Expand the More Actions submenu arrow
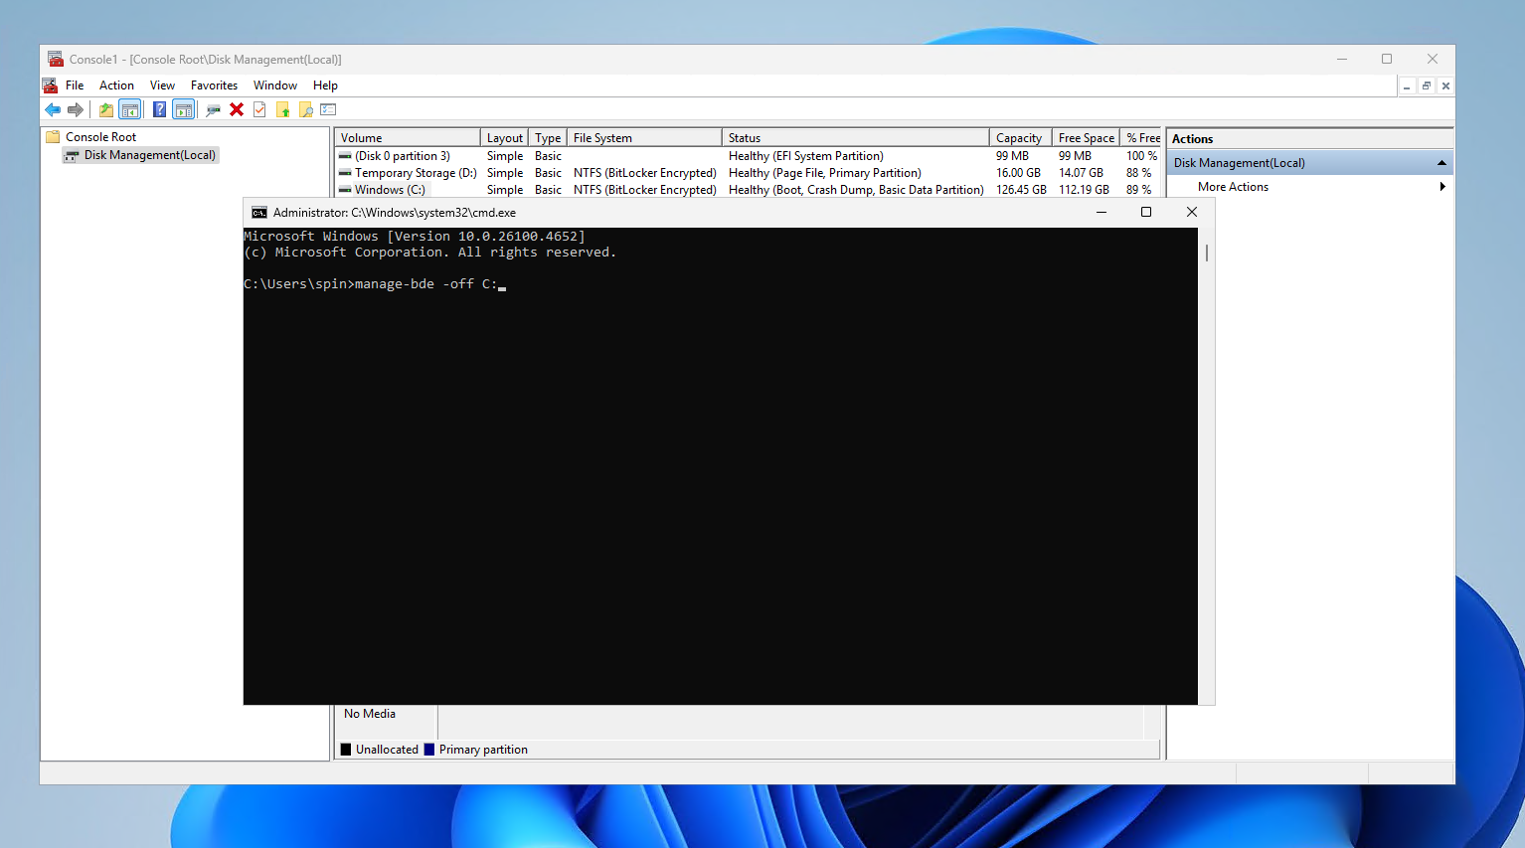1525x848 pixels. coord(1443,186)
